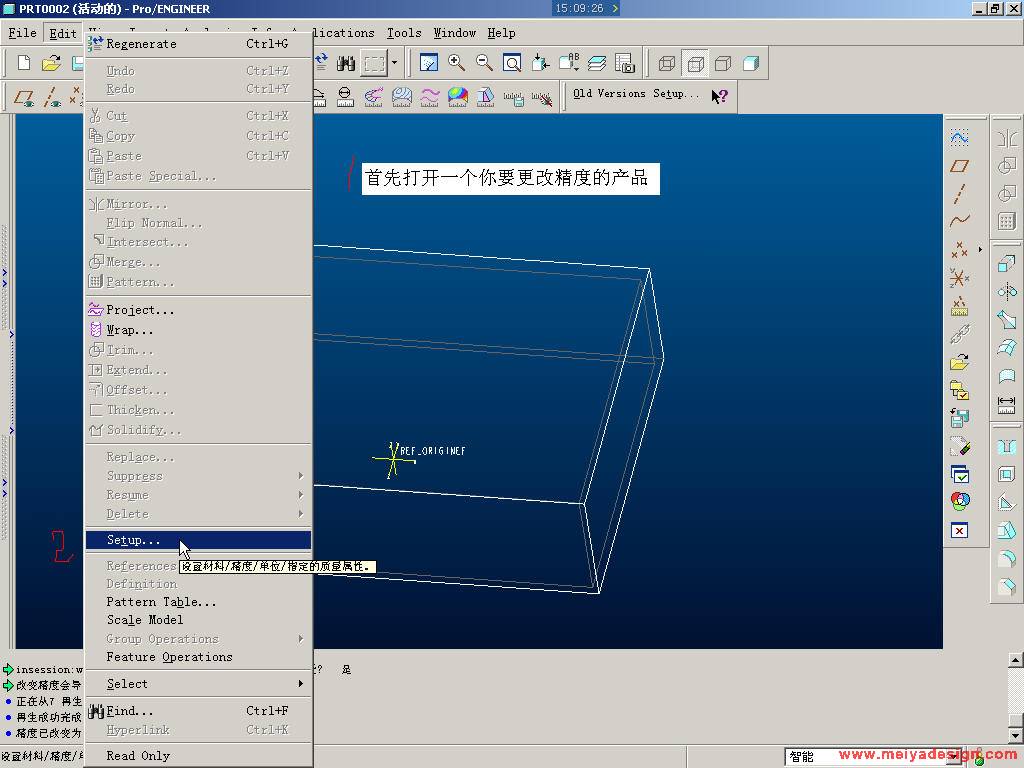This screenshot has height=768, width=1024.
Task: Open the find binoculars toolbar icon
Action: (x=346, y=63)
